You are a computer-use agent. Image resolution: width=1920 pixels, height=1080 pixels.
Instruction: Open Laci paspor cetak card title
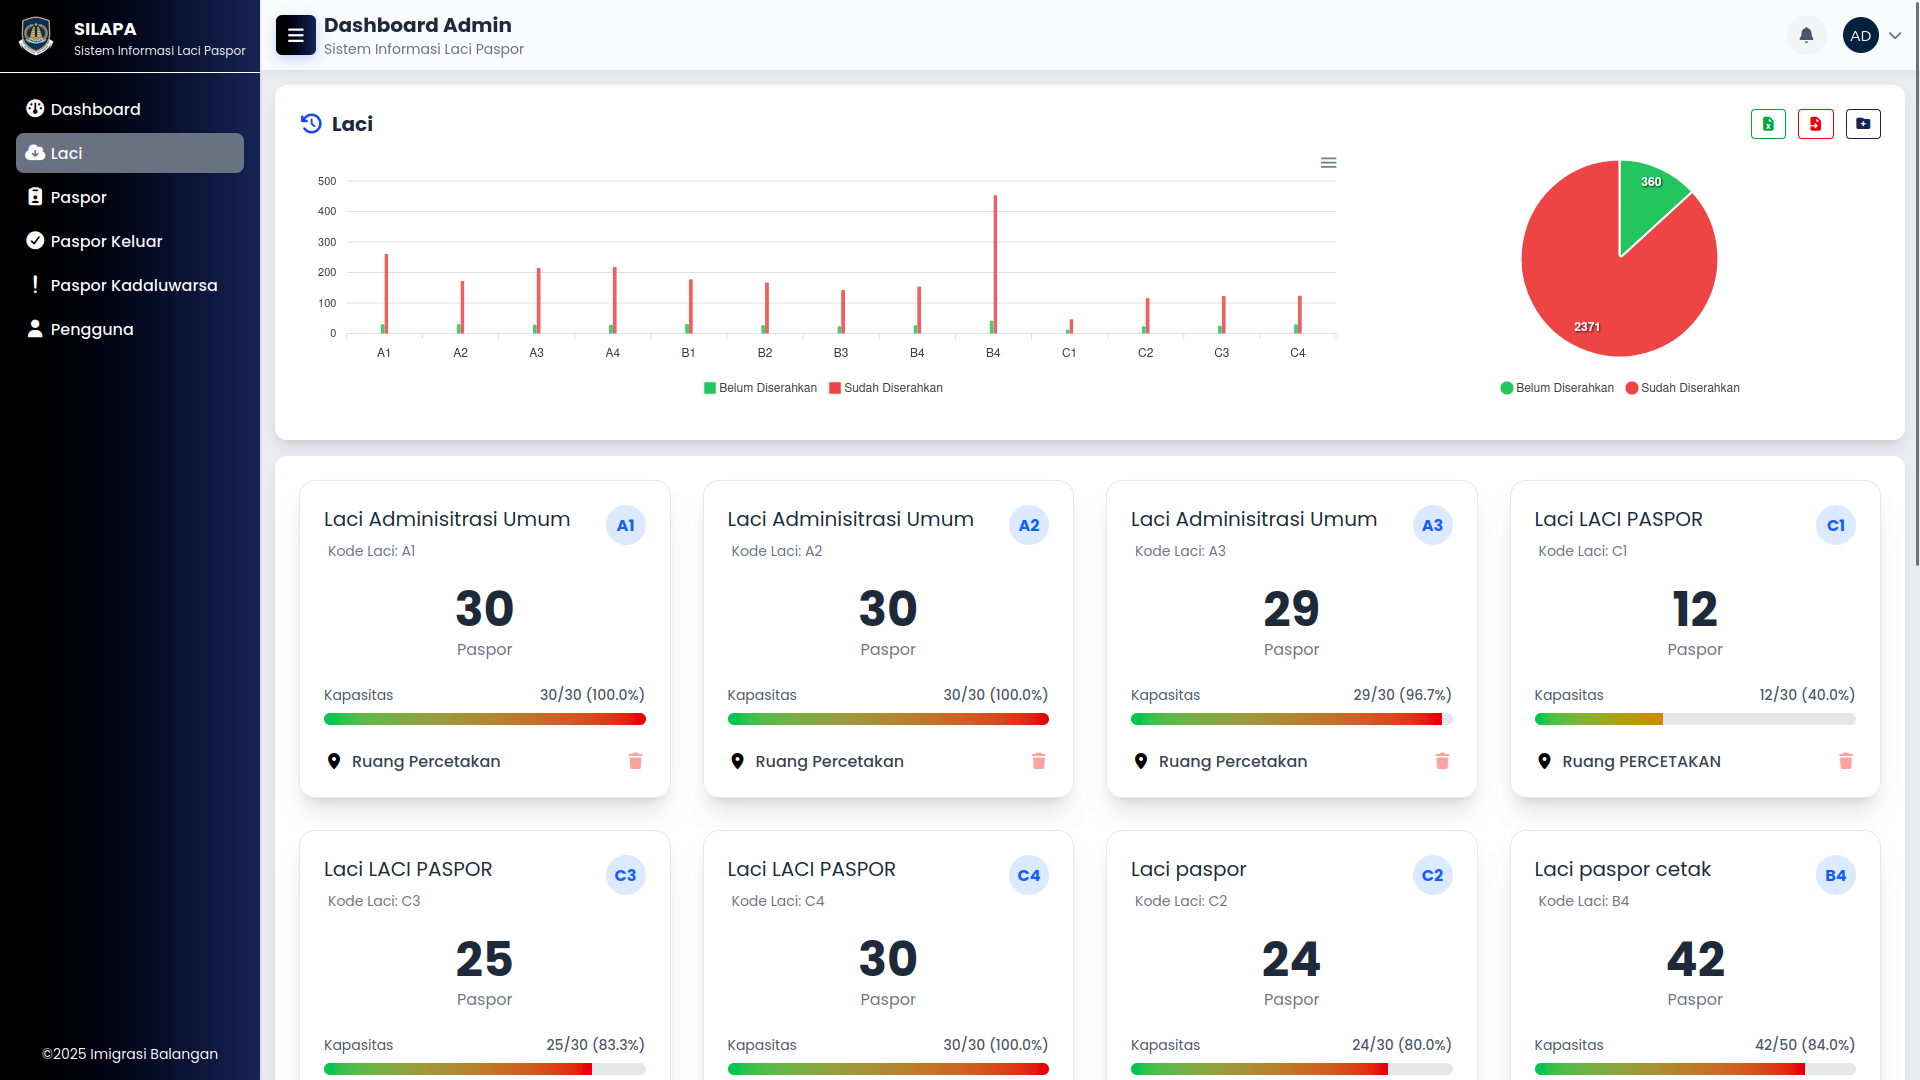[1623, 869]
